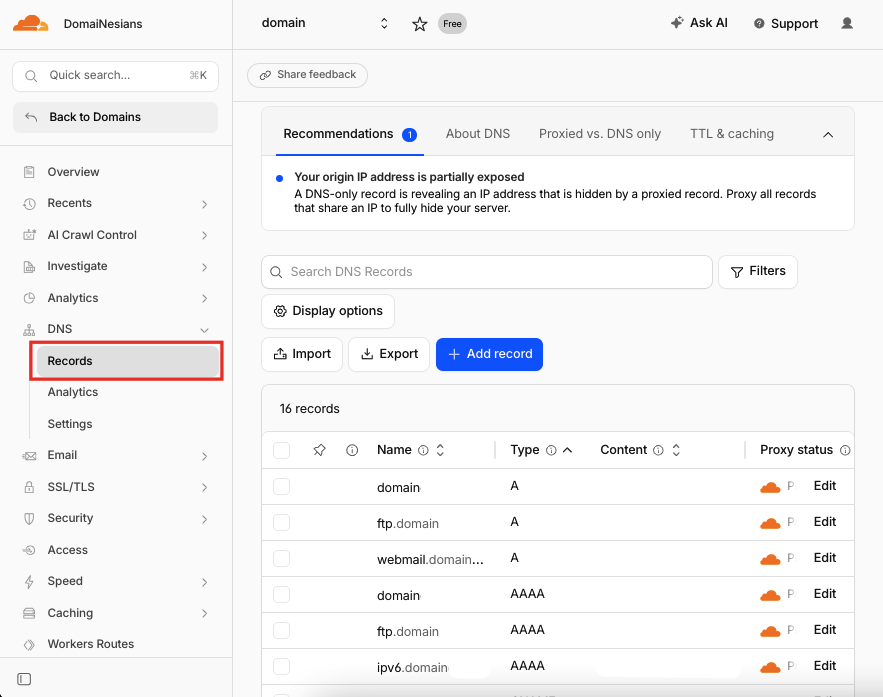Viewport: 883px width, 697px height.
Task: Click the Support question mark icon
Action: (759, 24)
